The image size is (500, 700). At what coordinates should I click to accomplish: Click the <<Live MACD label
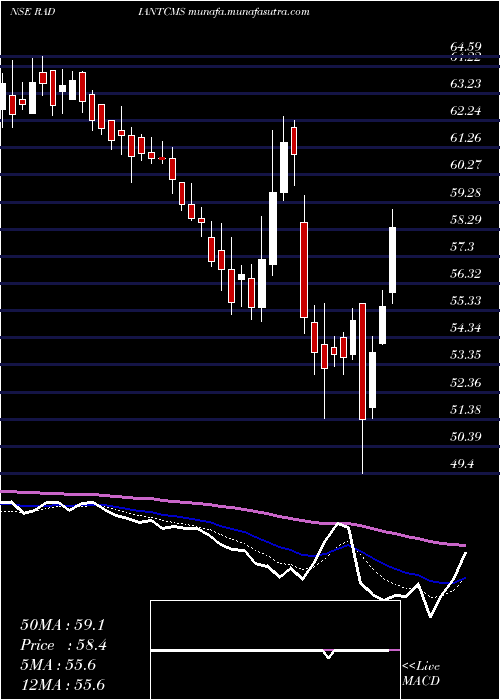click(x=421, y=674)
